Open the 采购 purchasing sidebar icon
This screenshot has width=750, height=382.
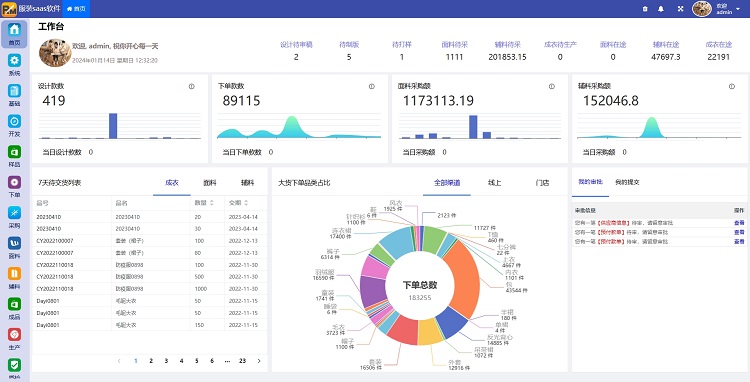coord(14,217)
